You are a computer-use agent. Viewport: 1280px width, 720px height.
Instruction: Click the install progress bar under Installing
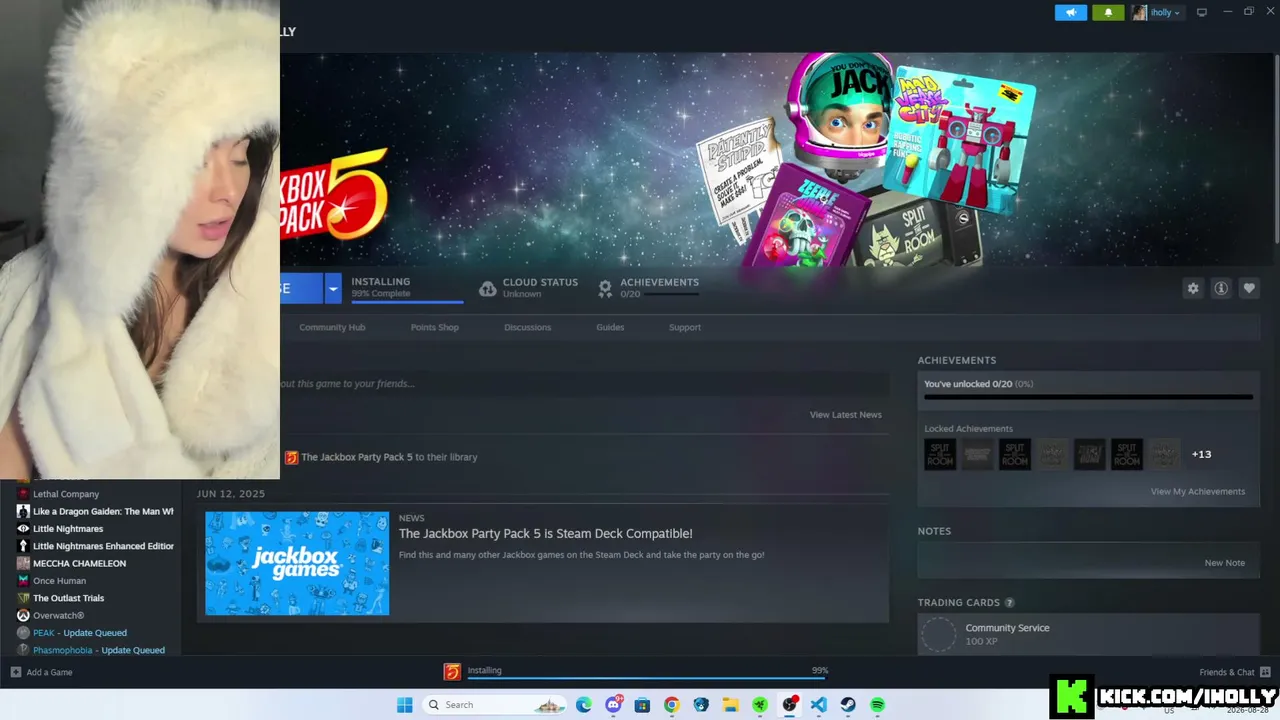coord(407,300)
